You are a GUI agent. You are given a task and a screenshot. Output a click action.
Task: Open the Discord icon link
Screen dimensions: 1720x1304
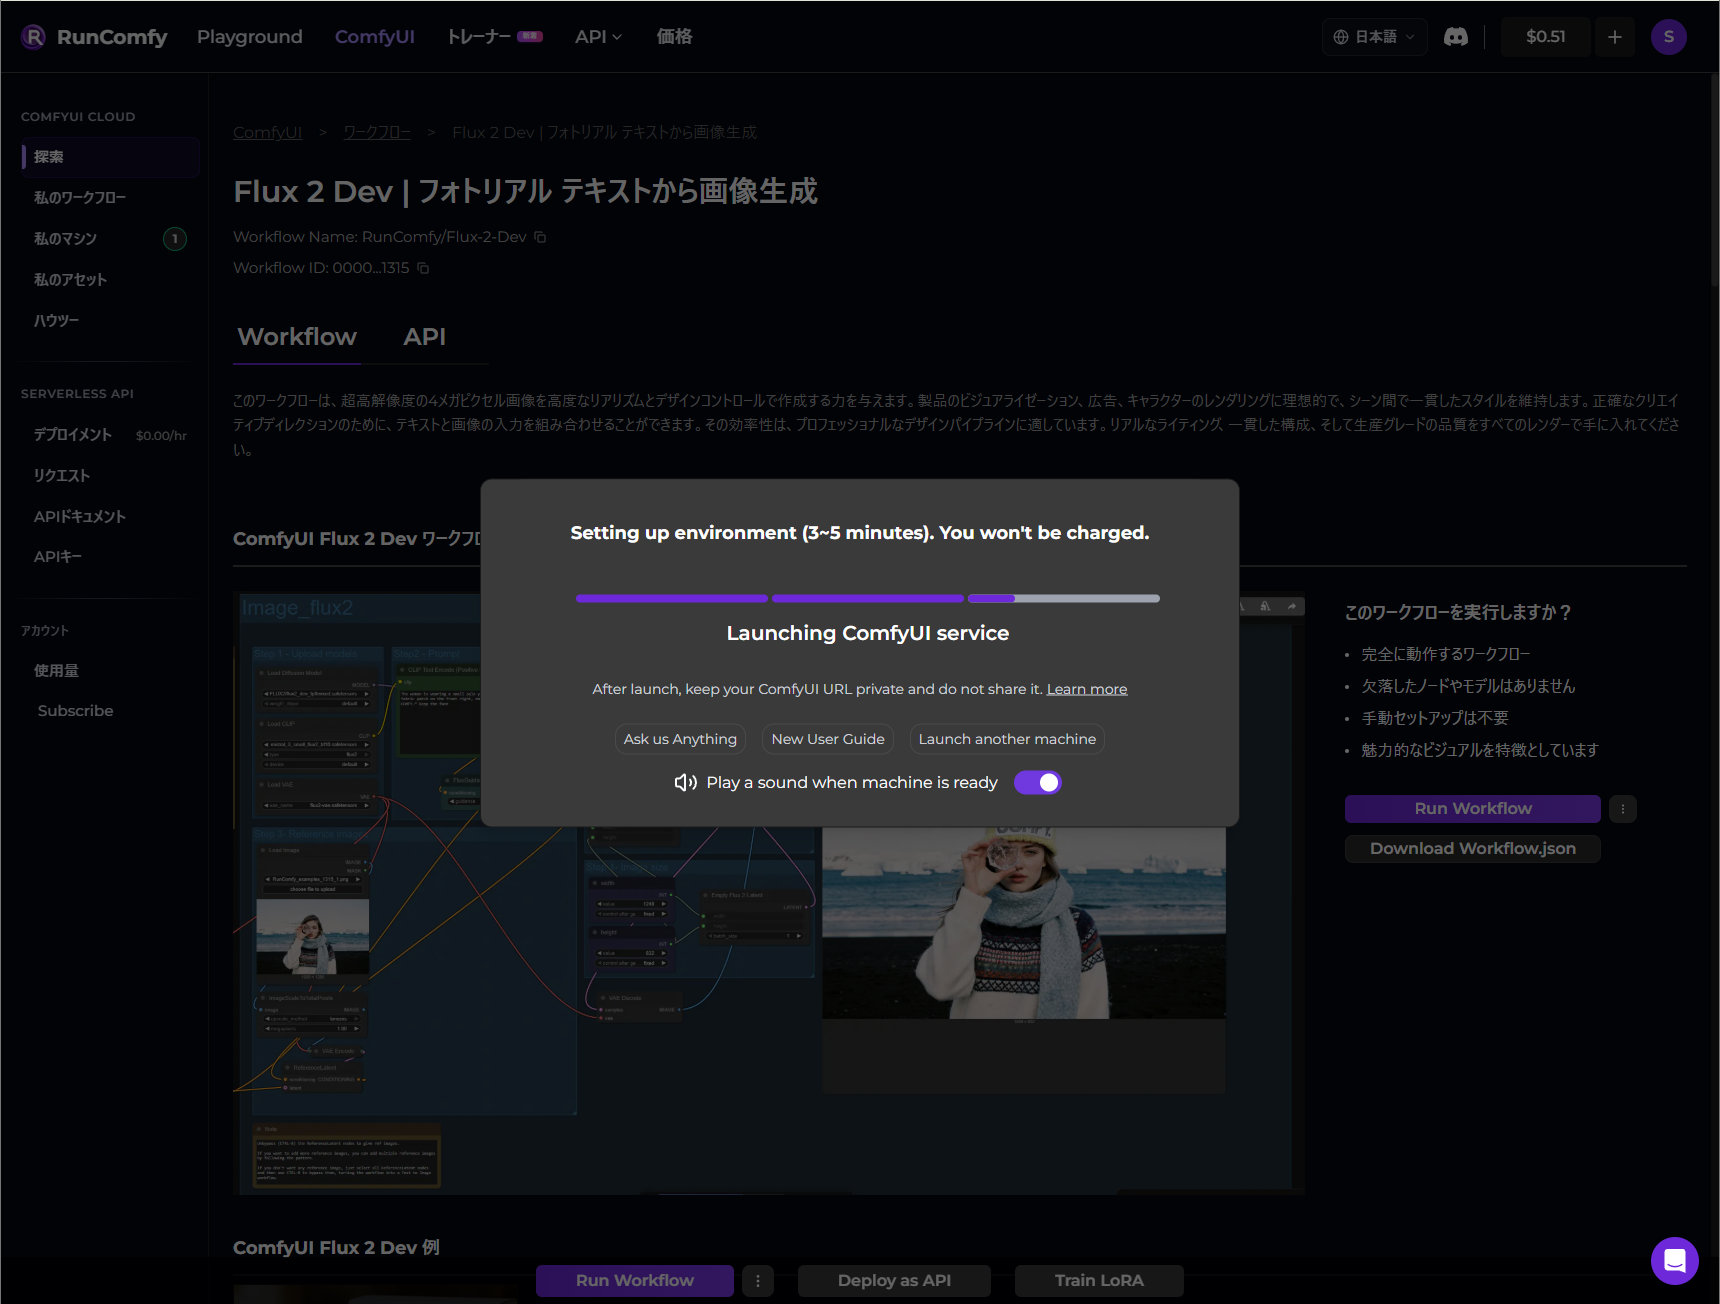(1456, 37)
